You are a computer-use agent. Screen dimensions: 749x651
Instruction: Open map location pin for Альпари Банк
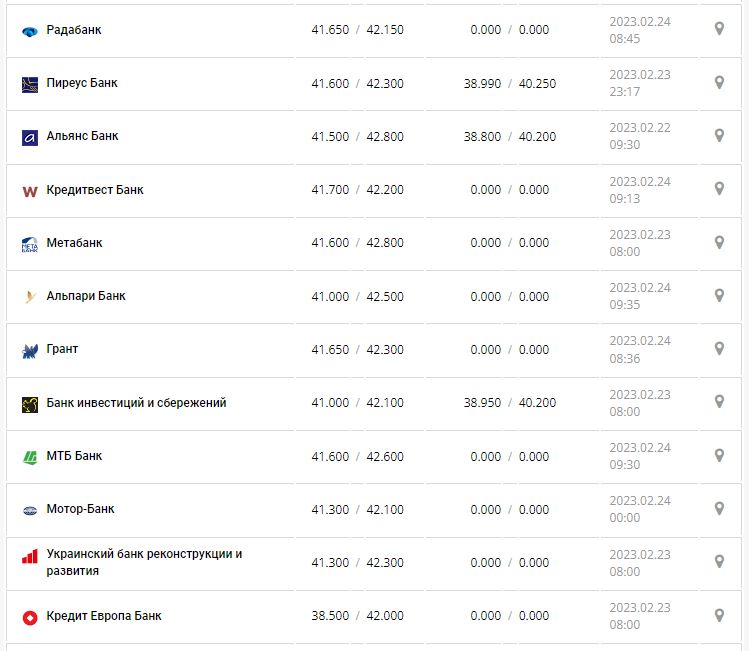tap(718, 295)
